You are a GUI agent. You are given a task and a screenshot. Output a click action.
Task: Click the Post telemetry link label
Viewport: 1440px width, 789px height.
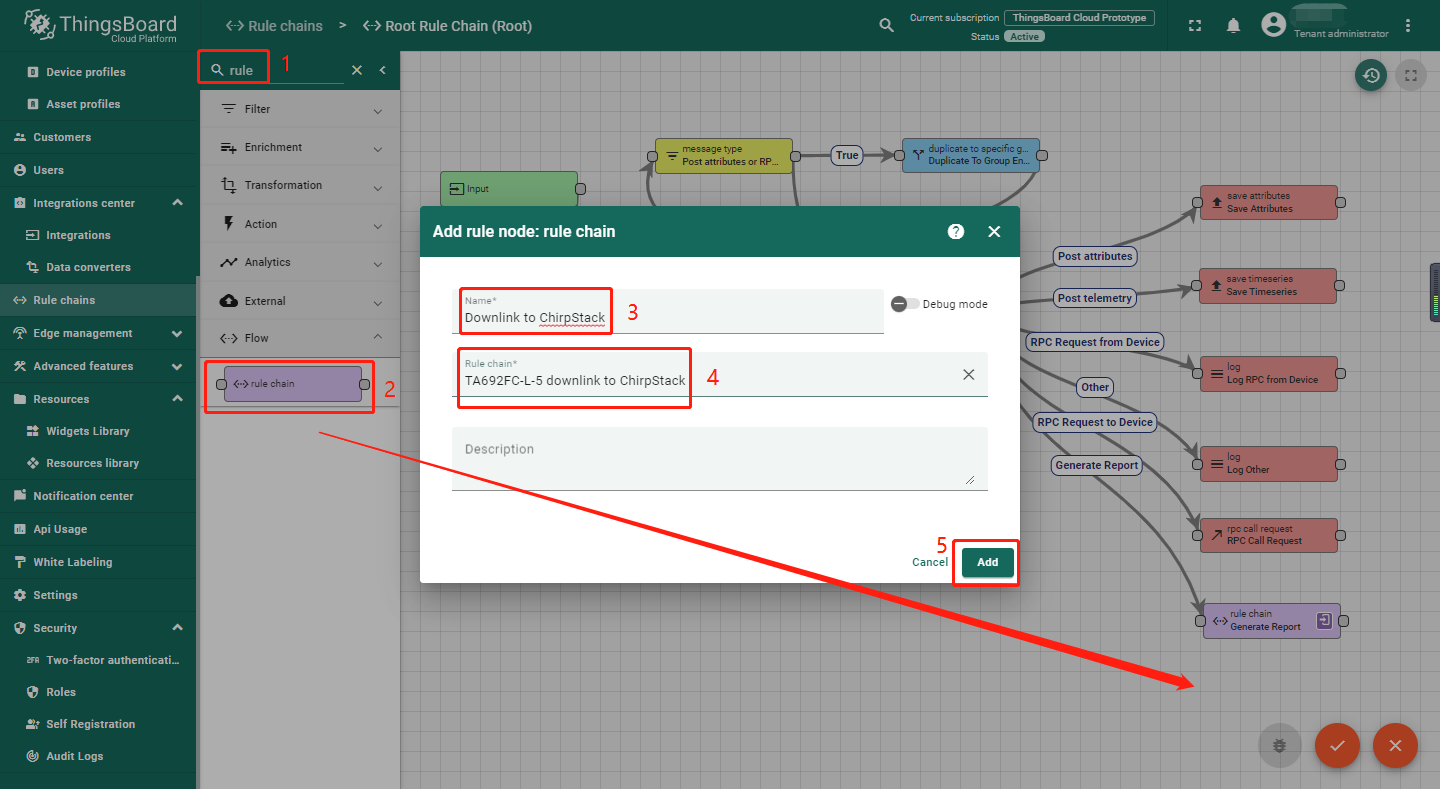click(x=1095, y=298)
